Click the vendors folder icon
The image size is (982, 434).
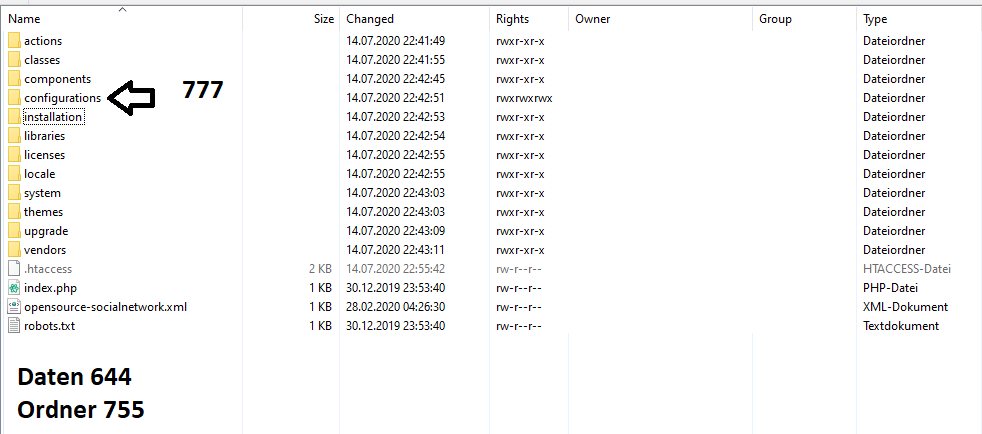click(14, 250)
